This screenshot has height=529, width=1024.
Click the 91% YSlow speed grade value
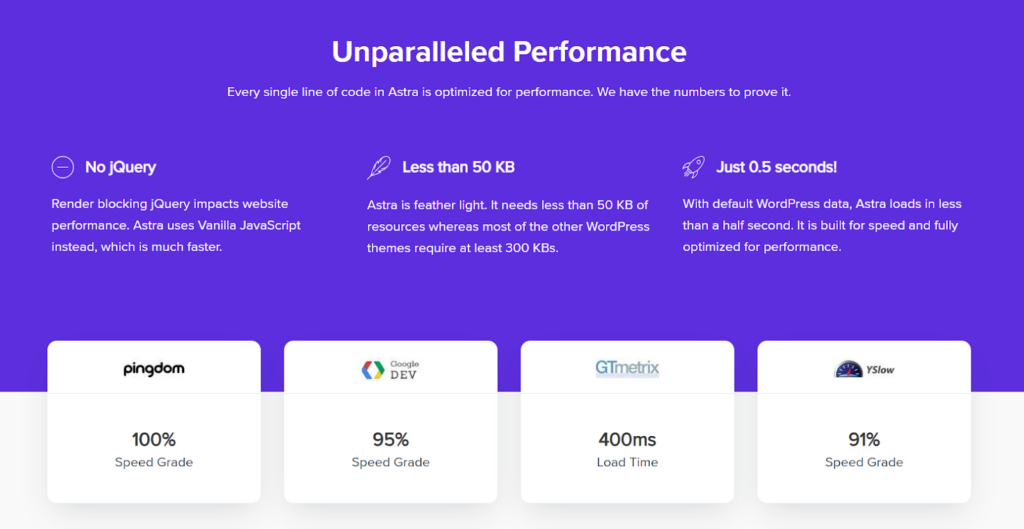click(864, 440)
